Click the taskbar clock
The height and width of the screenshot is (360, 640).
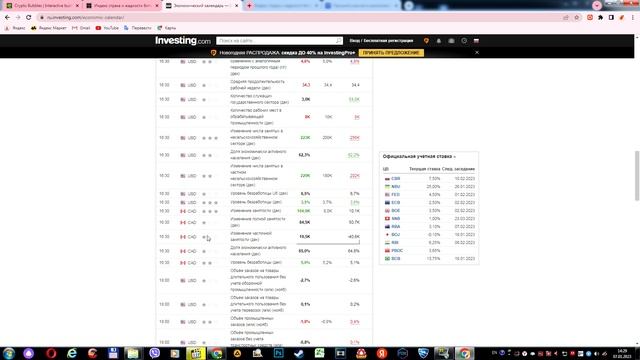pos(622,353)
